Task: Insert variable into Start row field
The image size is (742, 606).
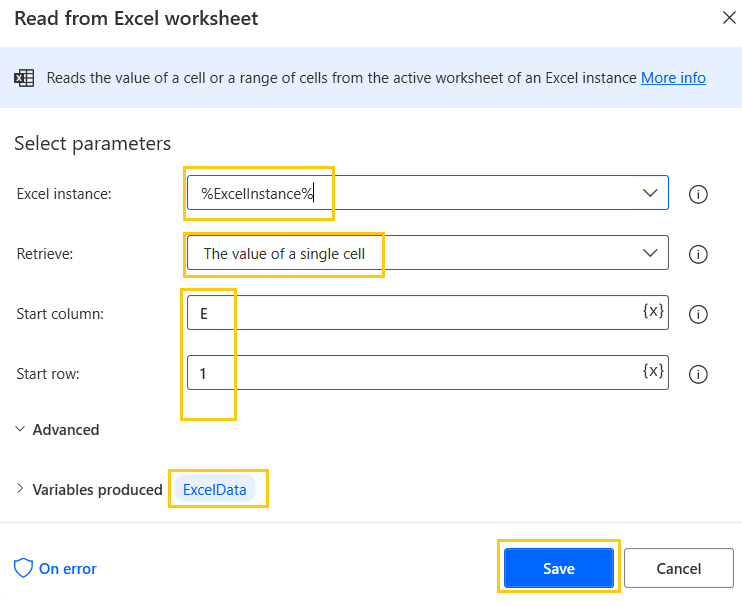Action: pos(653,371)
